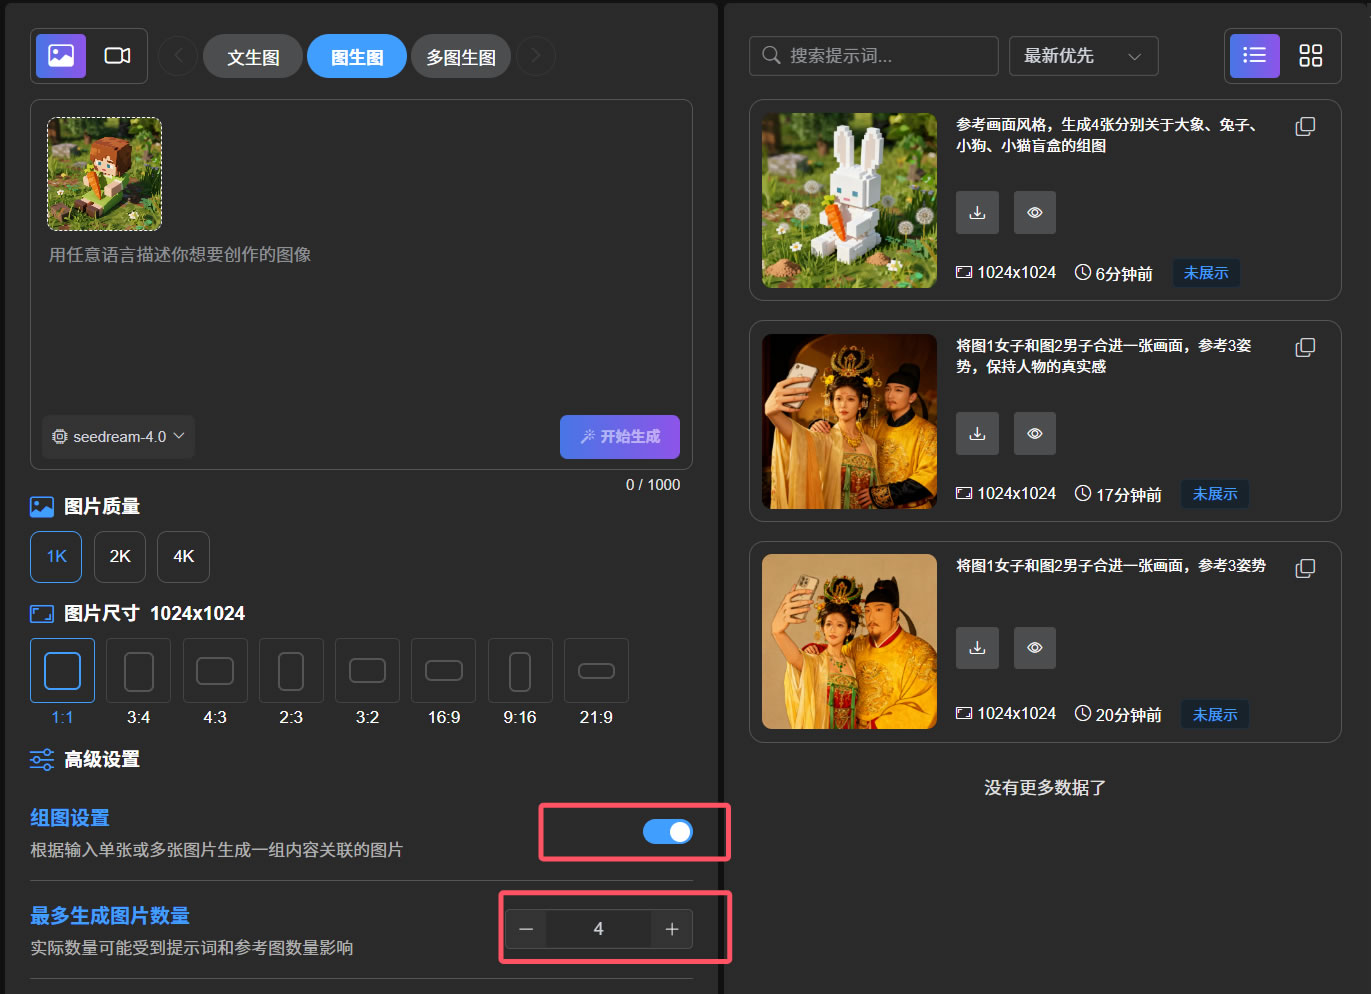Click 未展示 tag on rabbit result
The image size is (1371, 994).
[1205, 273]
